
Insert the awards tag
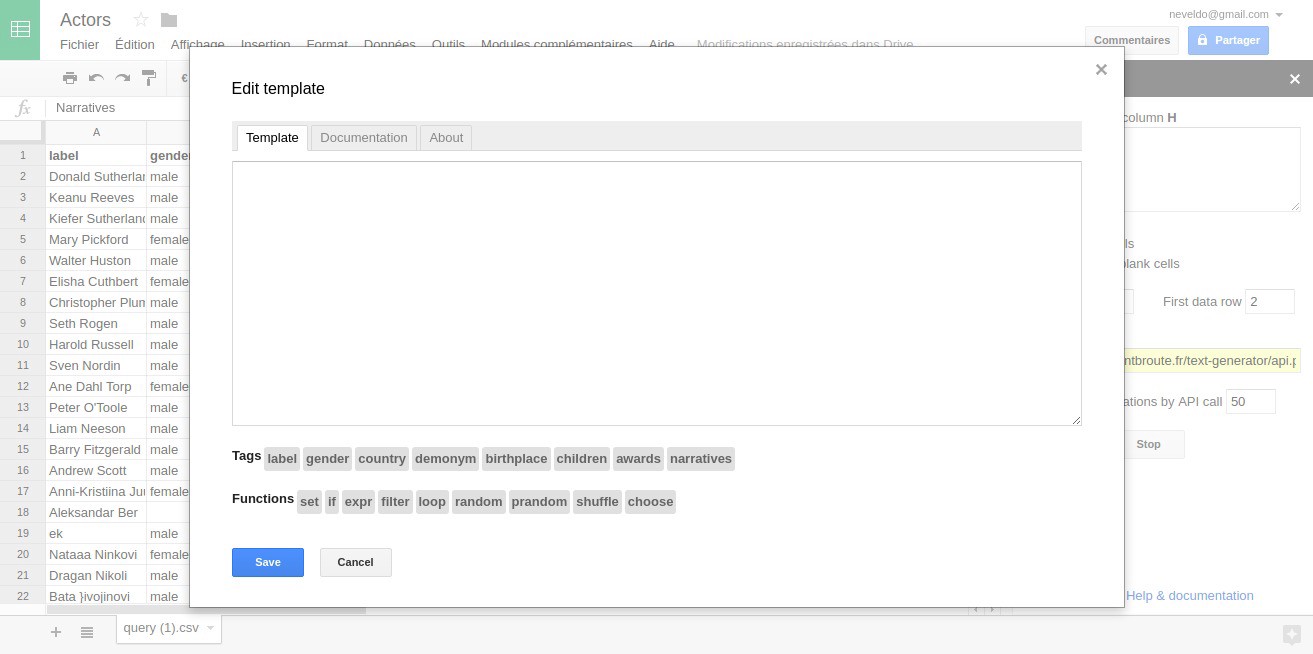(639, 459)
